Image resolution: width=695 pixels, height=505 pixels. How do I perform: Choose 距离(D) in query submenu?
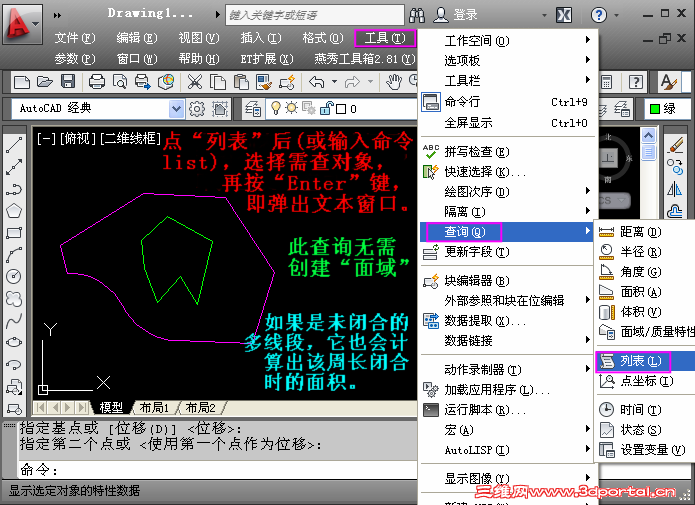pyautogui.click(x=646, y=231)
